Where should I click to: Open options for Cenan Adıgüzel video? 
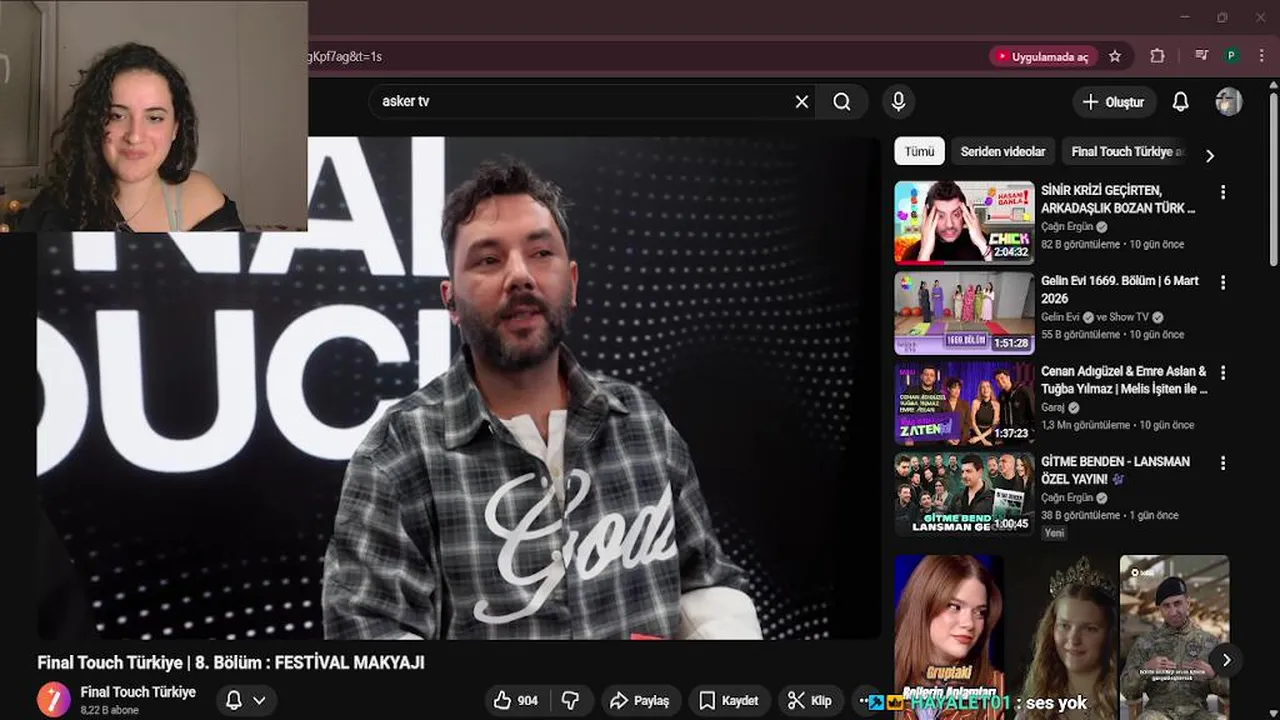pyautogui.click(x=1222, y=373)
